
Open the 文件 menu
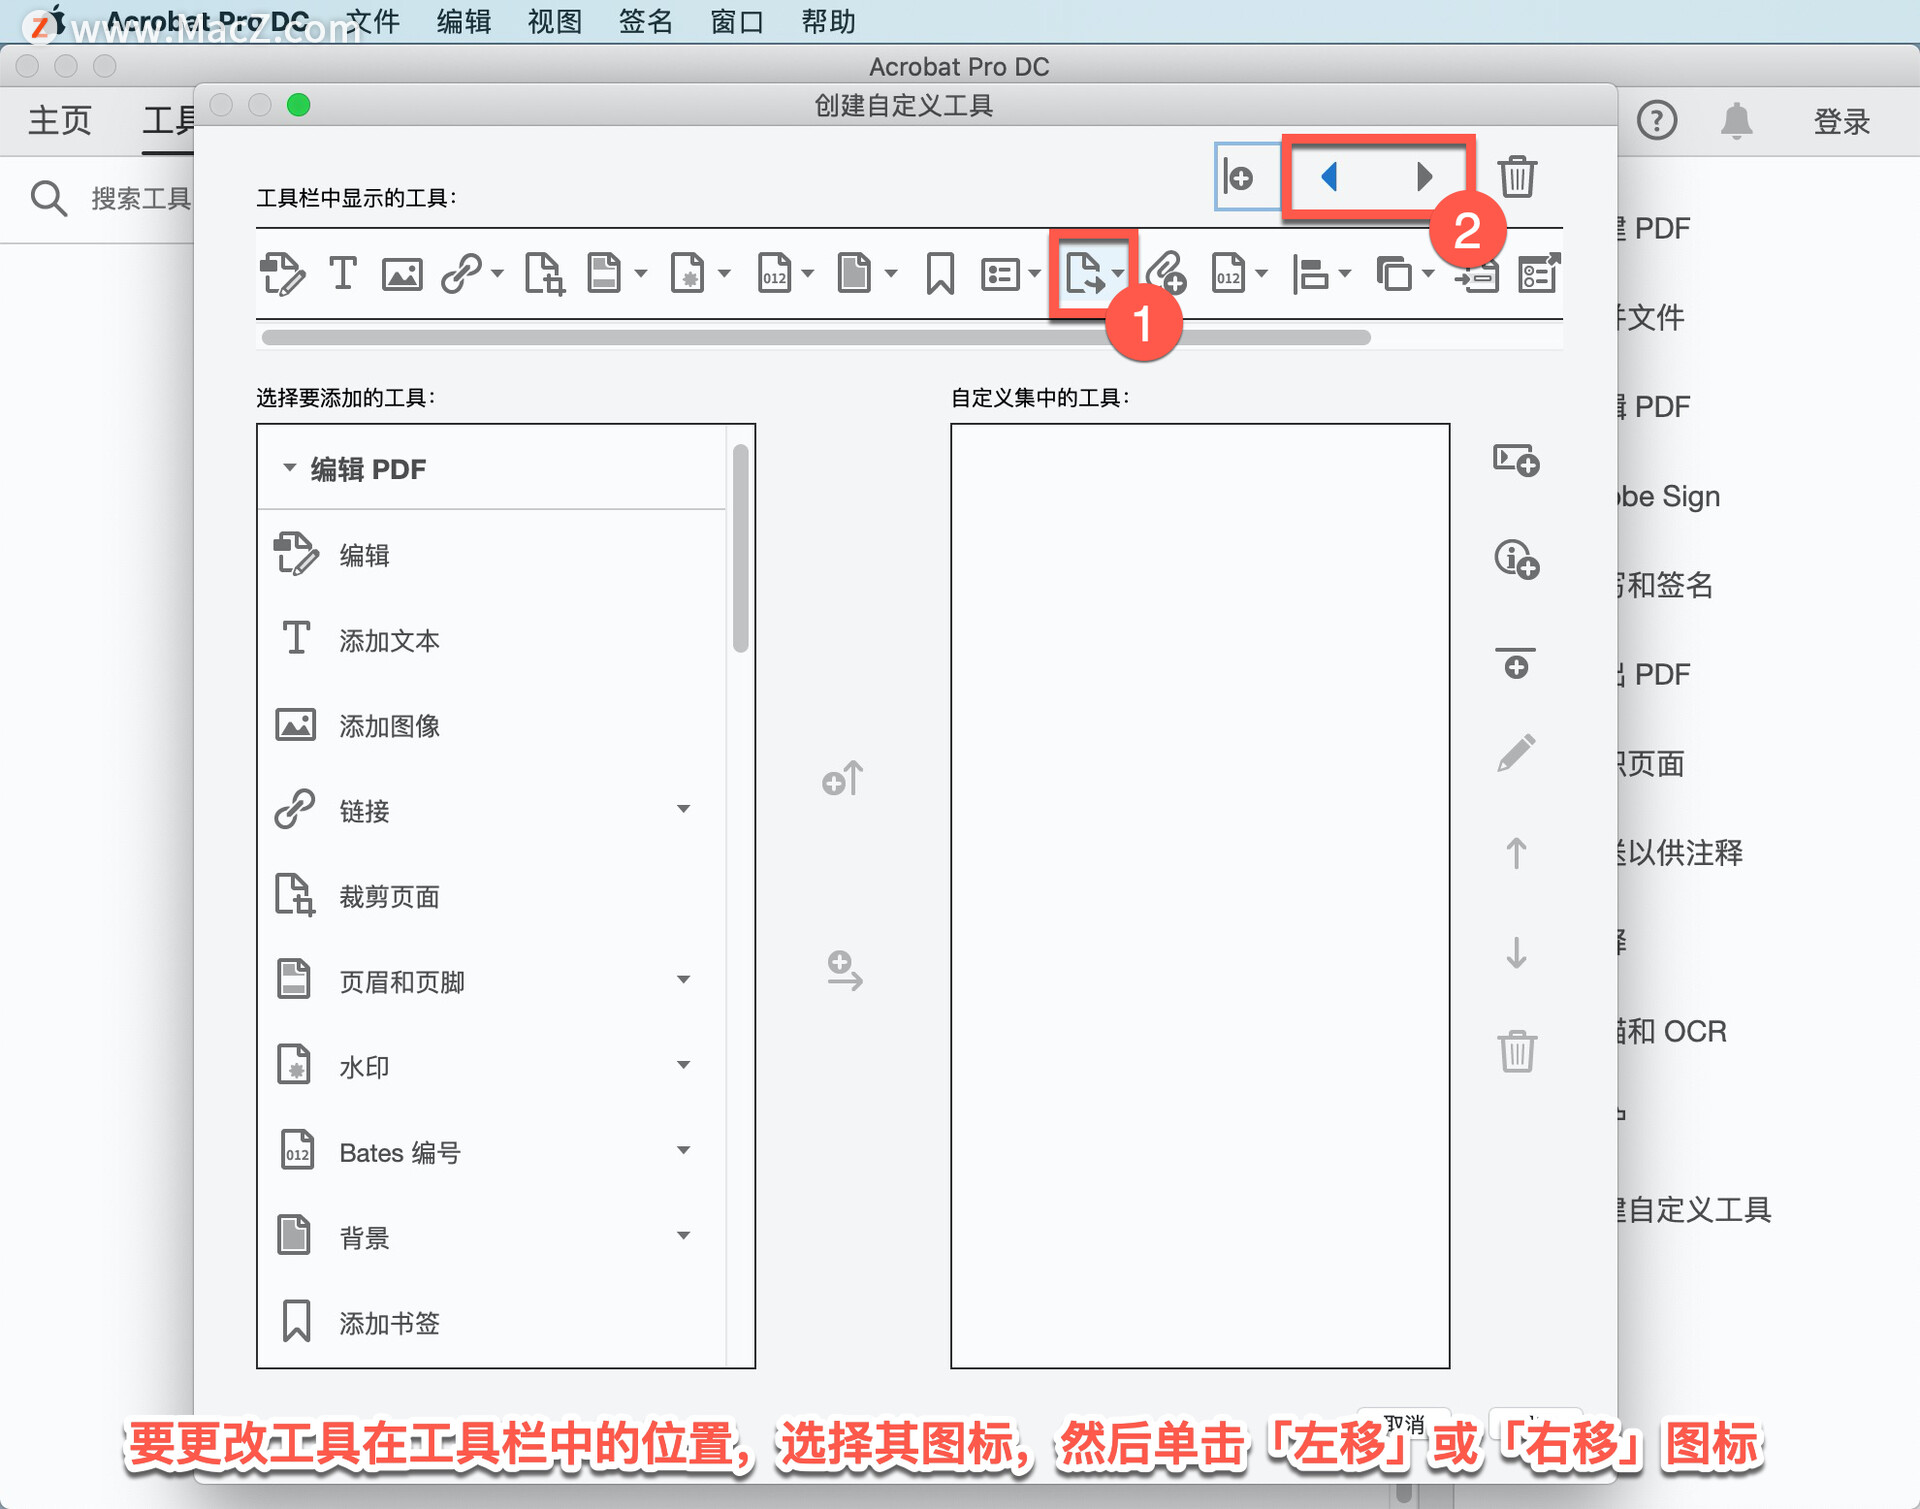pos(372,21)
